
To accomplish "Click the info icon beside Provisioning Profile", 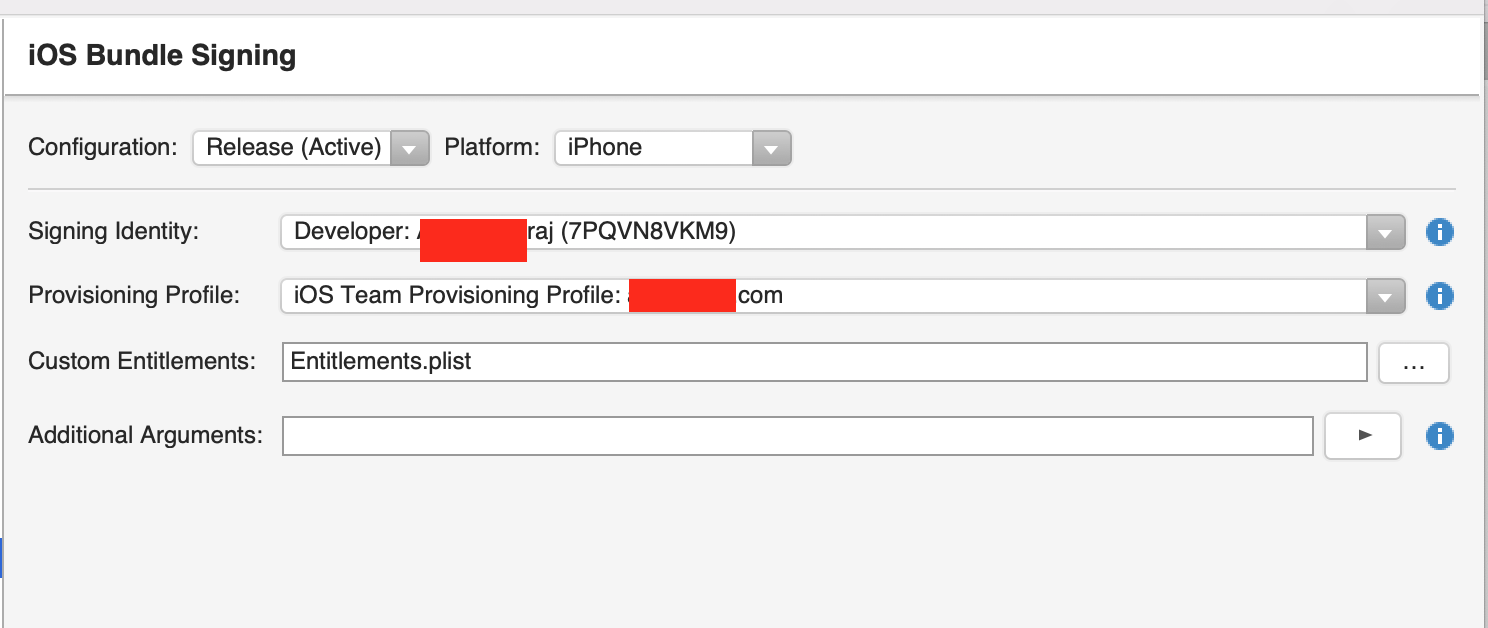I will [1439, 296].
